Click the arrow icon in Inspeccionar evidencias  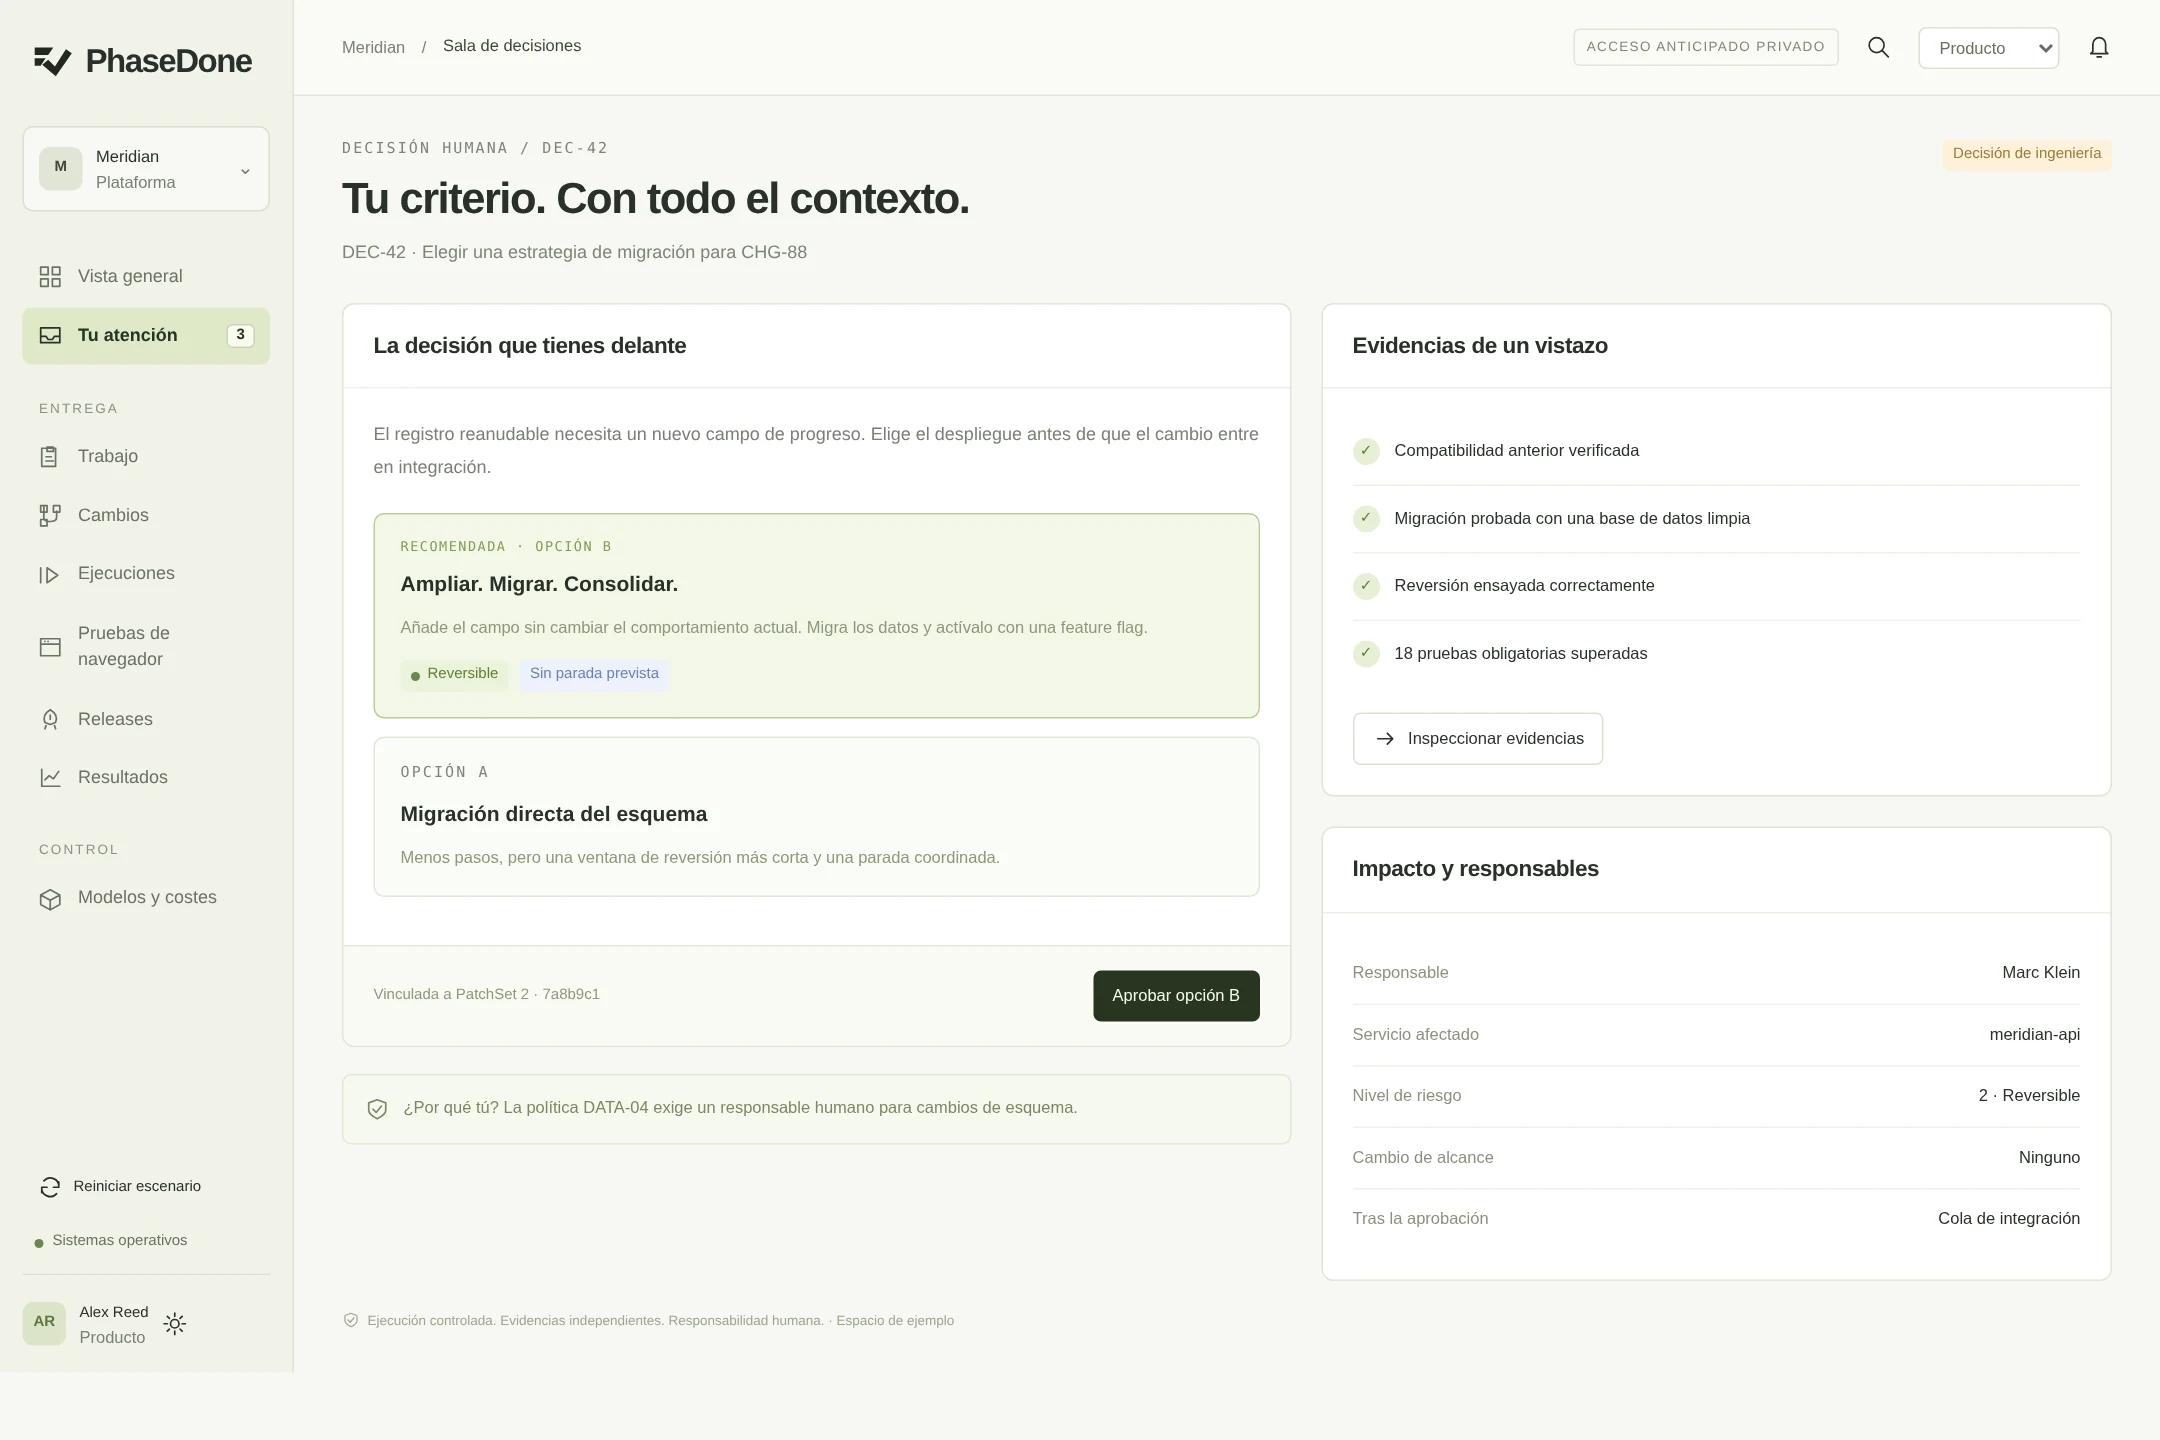[x=1385, y=739]
